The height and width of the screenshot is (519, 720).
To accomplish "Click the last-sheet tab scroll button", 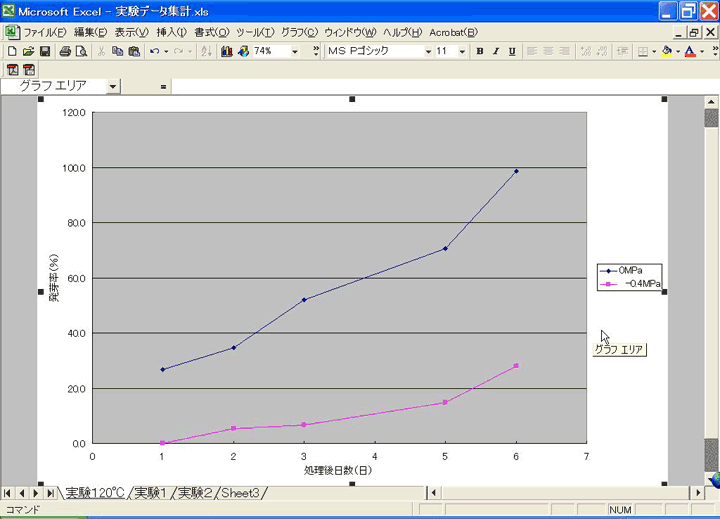I will click(x=50, y=493).
